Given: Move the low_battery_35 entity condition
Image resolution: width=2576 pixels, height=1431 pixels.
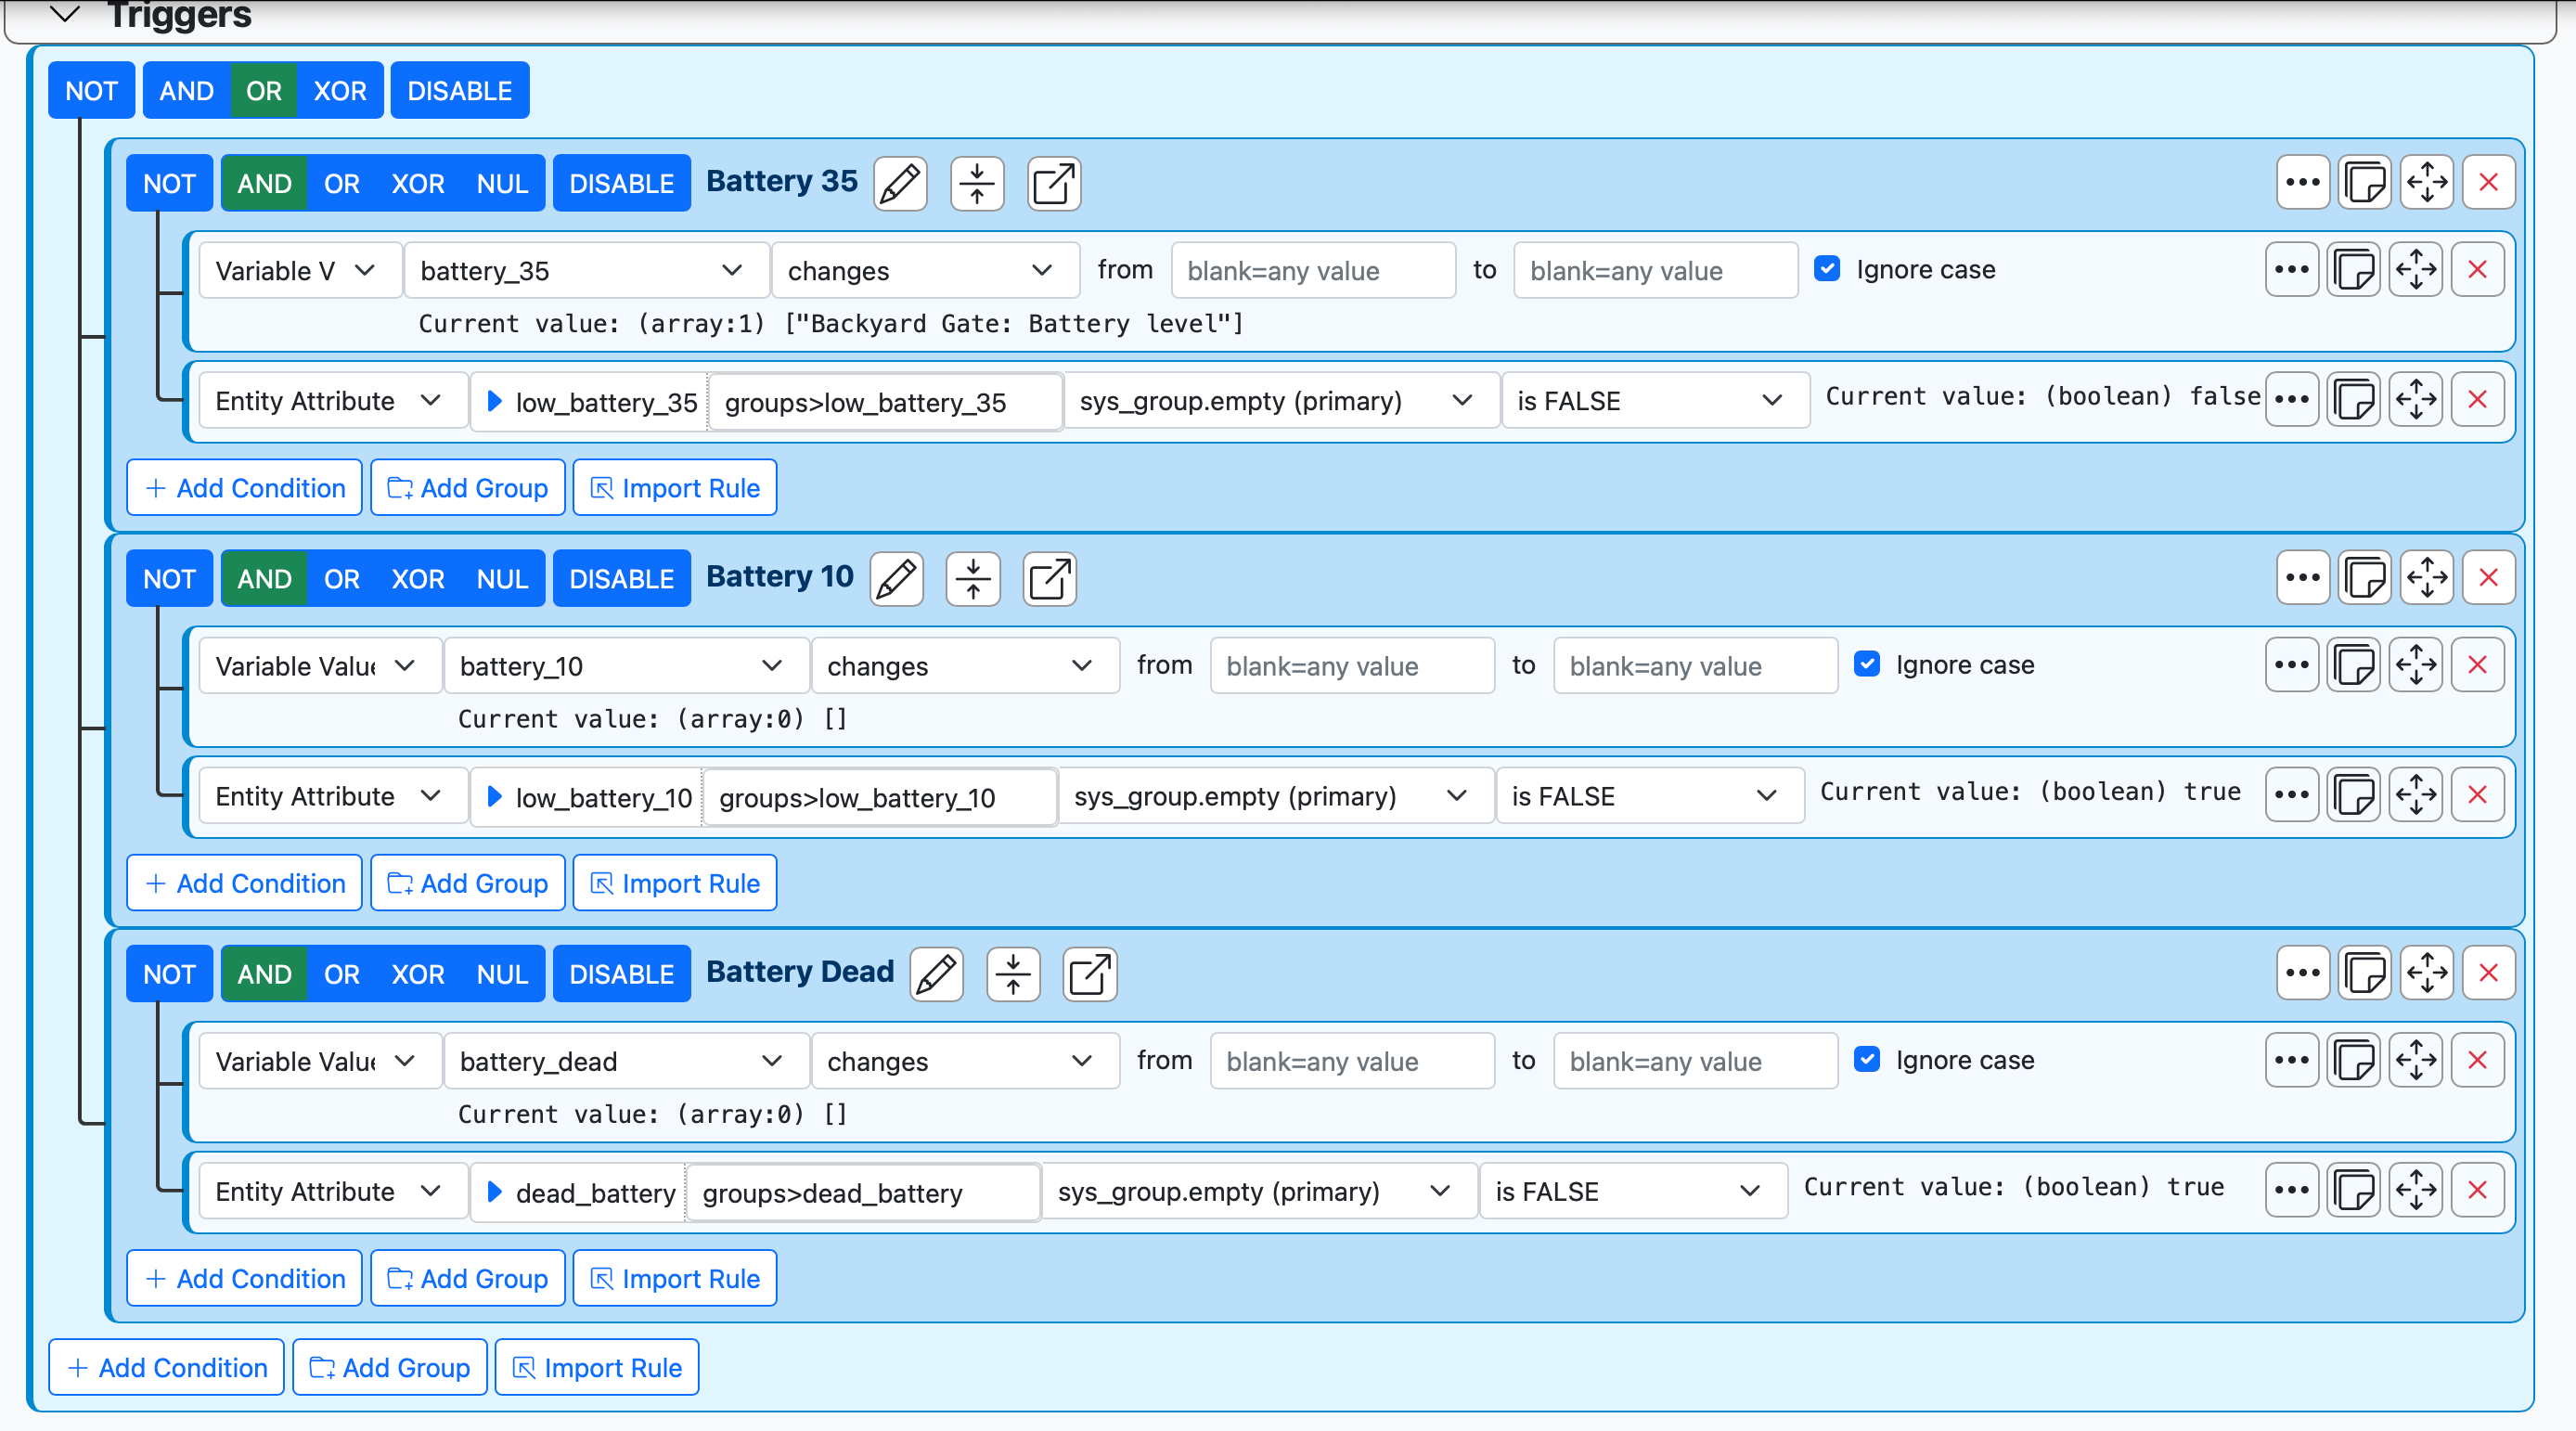Looking at the screenshot, I should click(x=2415, y=400).
